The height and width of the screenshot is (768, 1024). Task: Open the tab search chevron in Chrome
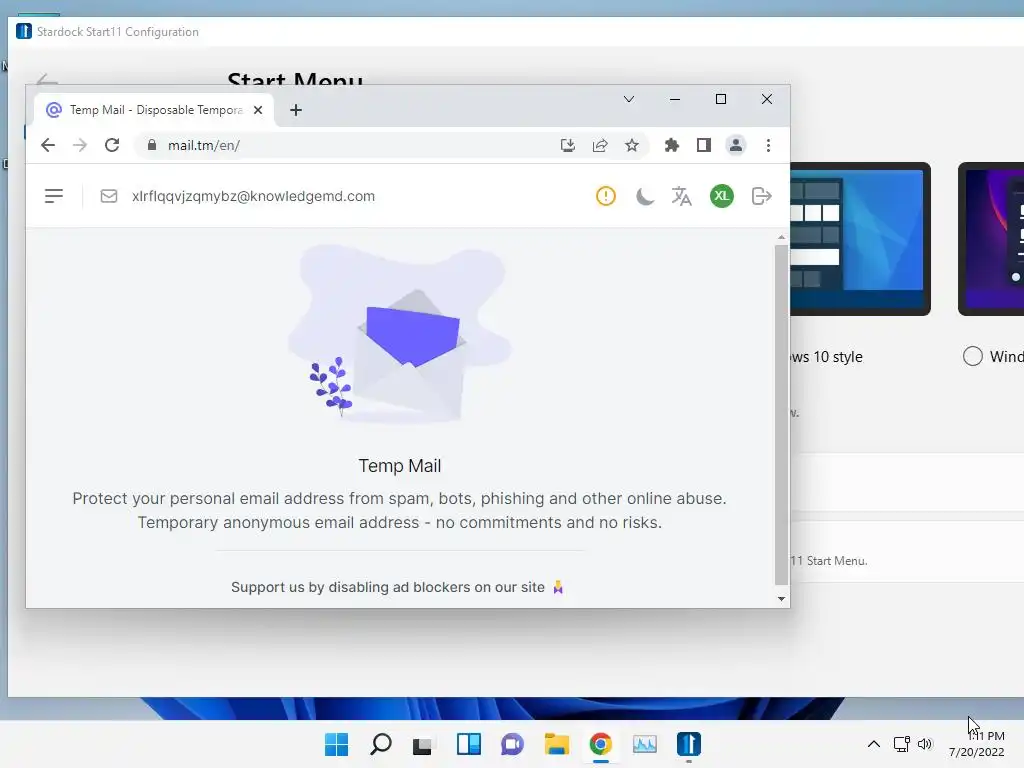628,99
